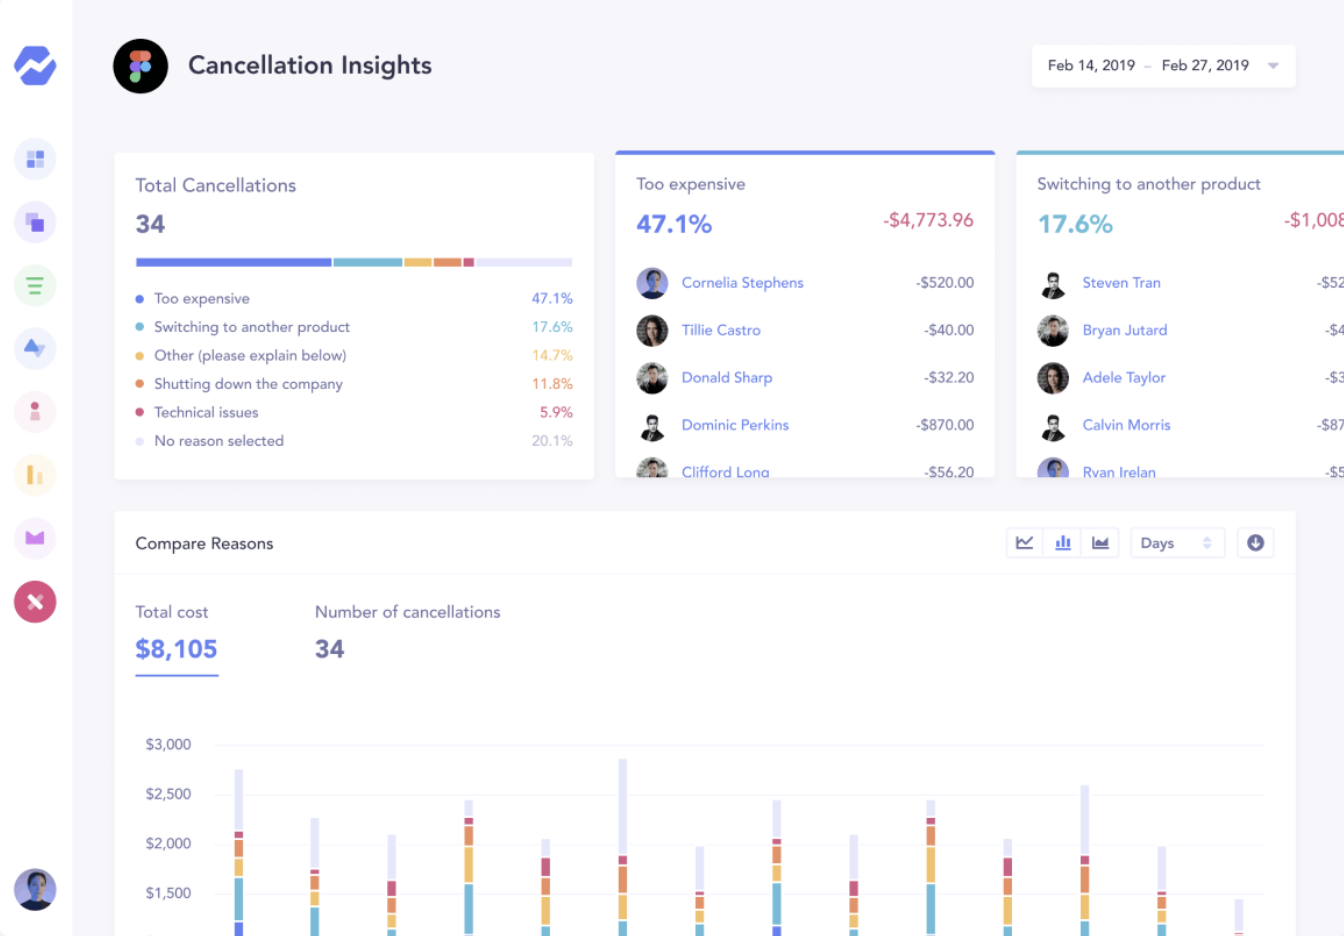
Task: Open Cornelia Stephens' profile
Action: pos(742,283)
